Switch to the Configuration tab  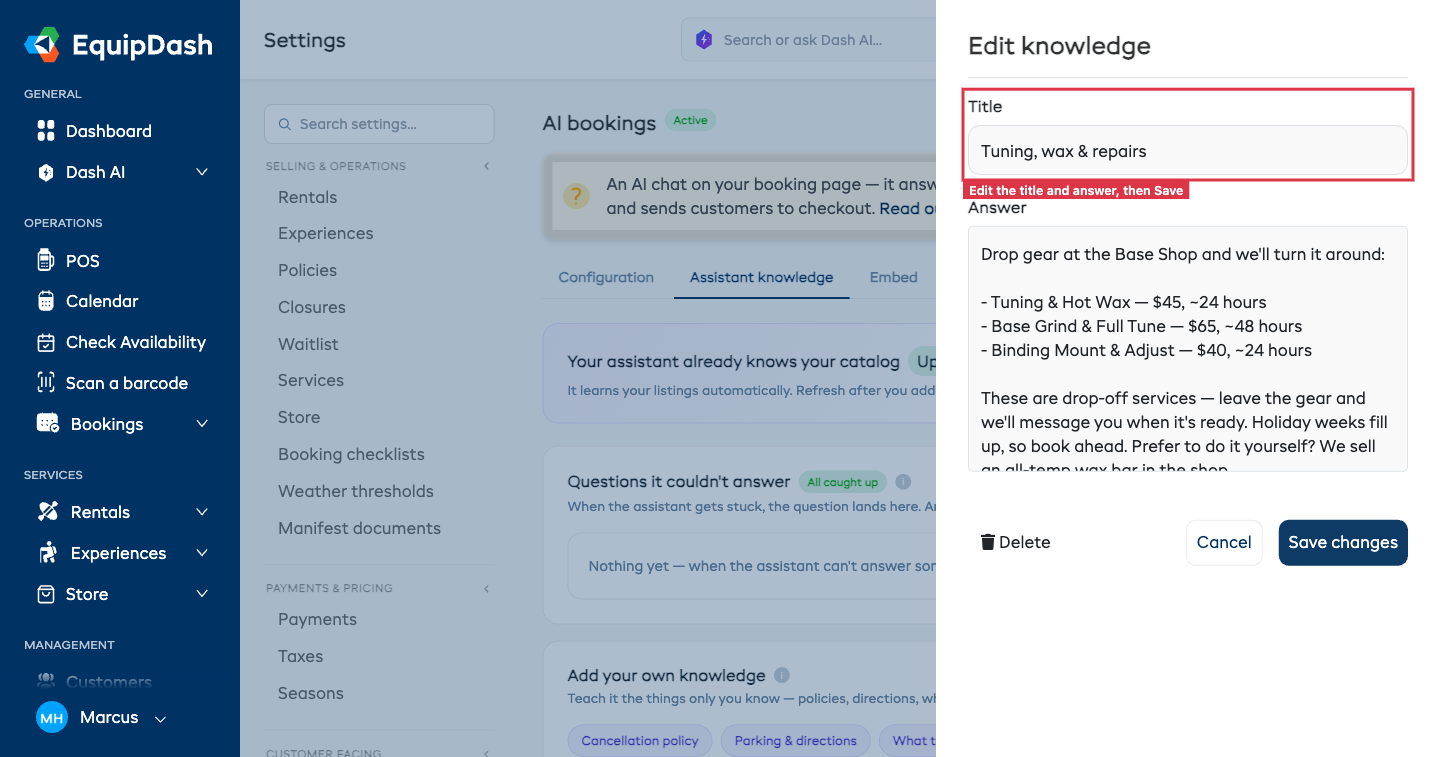pos(606,277)
